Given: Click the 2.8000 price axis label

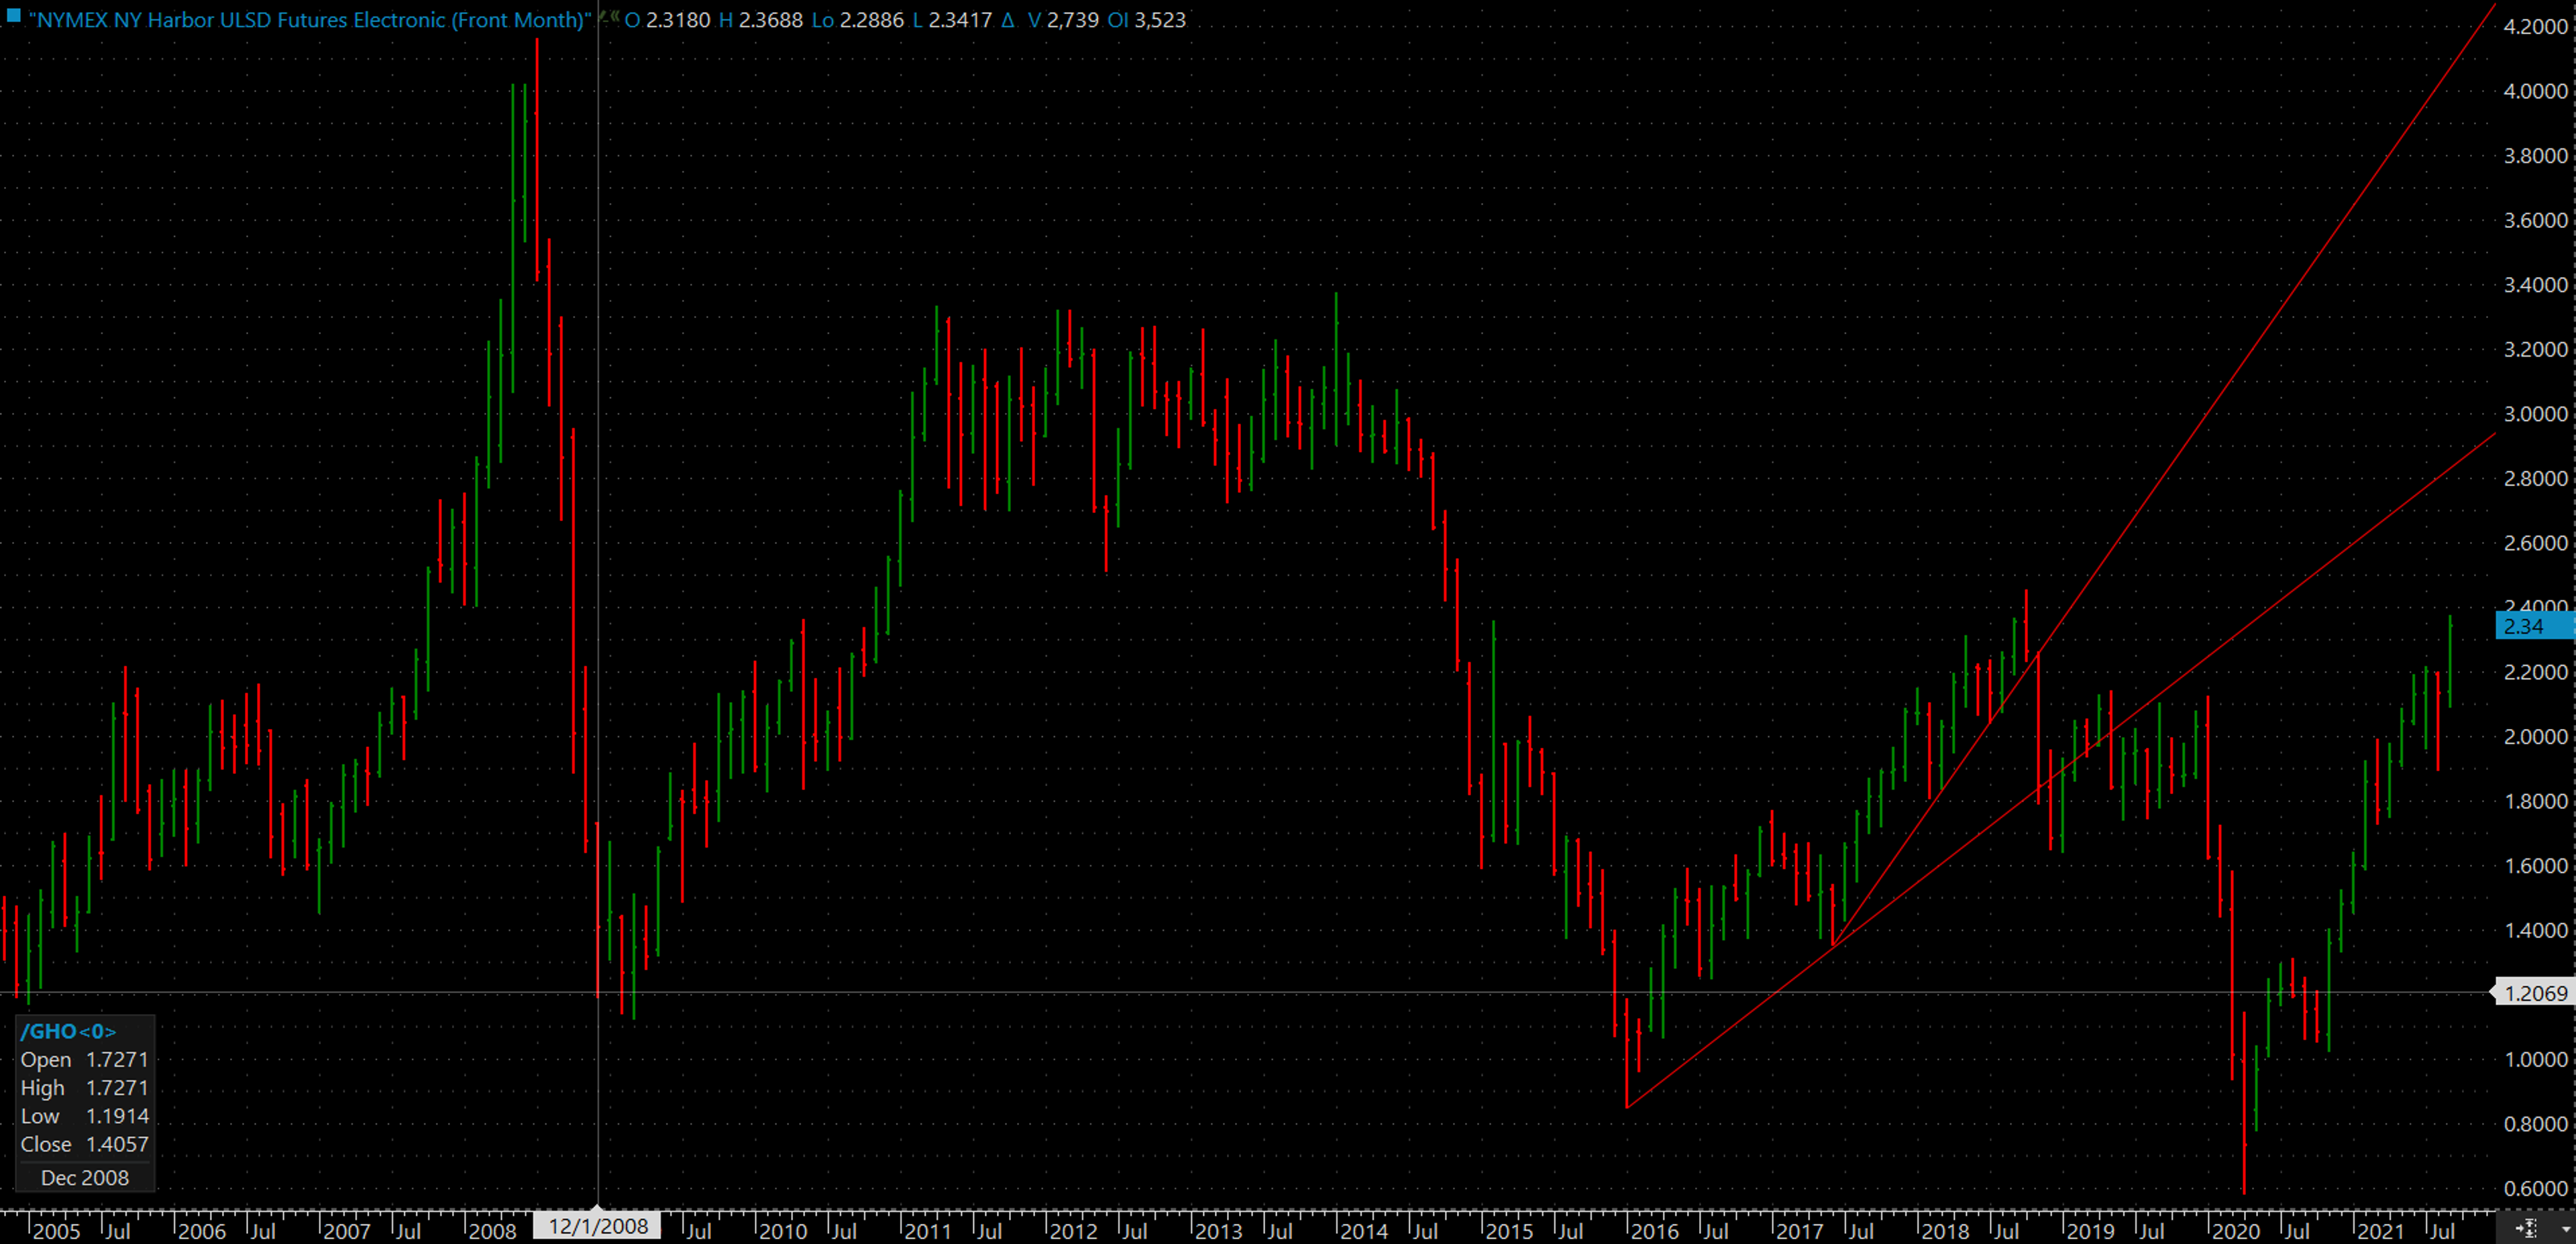Looking at the screenshot, I should click(x=2535, y=478).
